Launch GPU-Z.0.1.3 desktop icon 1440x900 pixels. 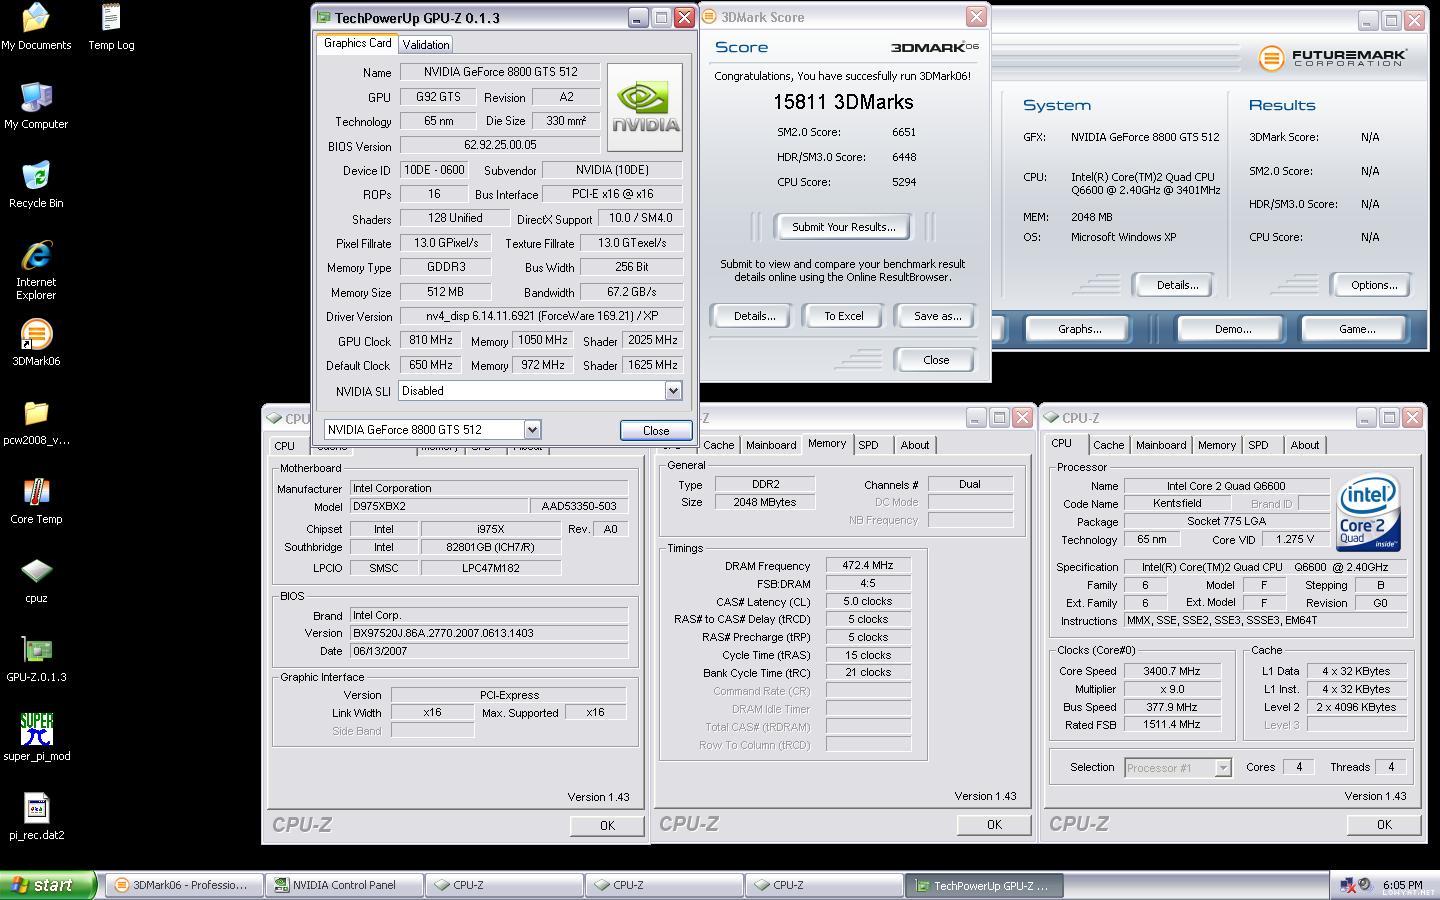tap(36, 659)
